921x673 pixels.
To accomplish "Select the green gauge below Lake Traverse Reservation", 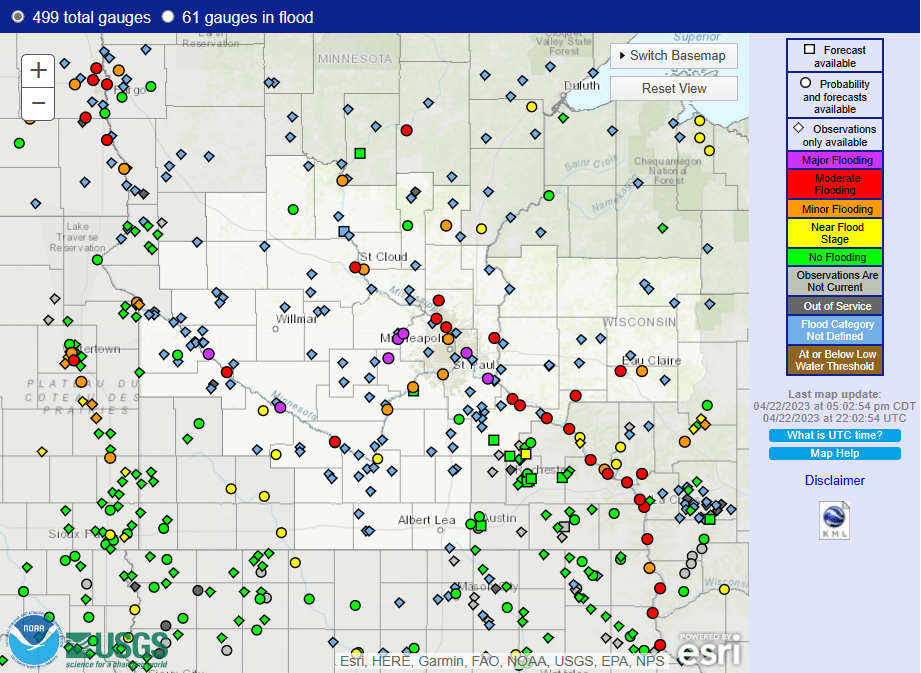I will 98,260.
